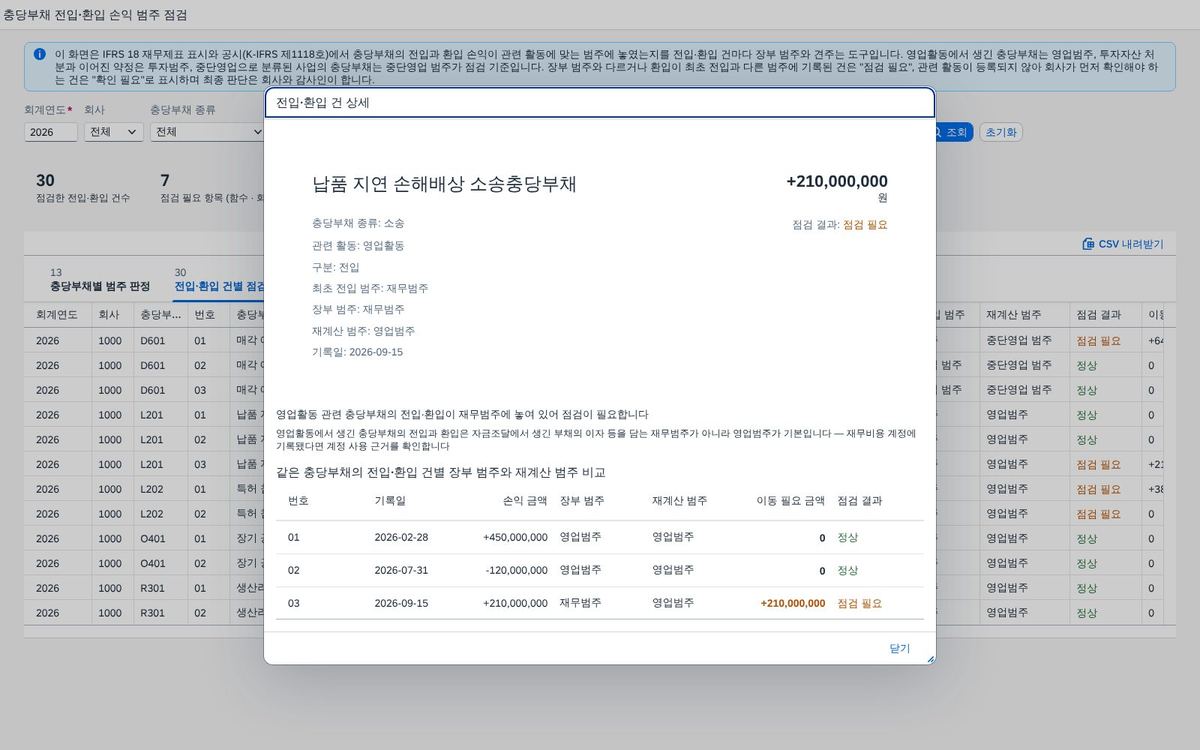Click the 회계연도 column header in background table
1200x750 pixels.
[58, 314]
